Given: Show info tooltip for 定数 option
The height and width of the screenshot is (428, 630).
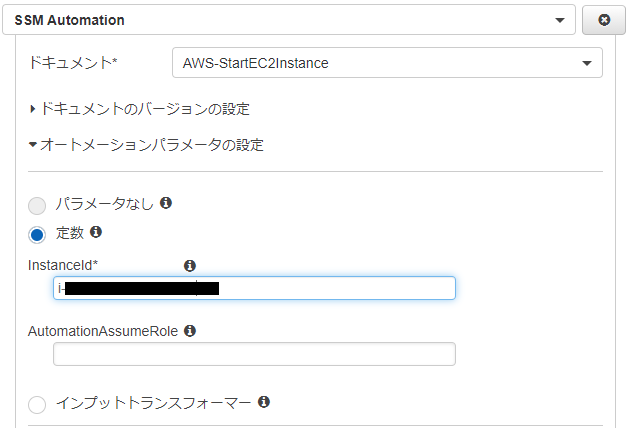Looking at the screenshot, I should (96, 232).
